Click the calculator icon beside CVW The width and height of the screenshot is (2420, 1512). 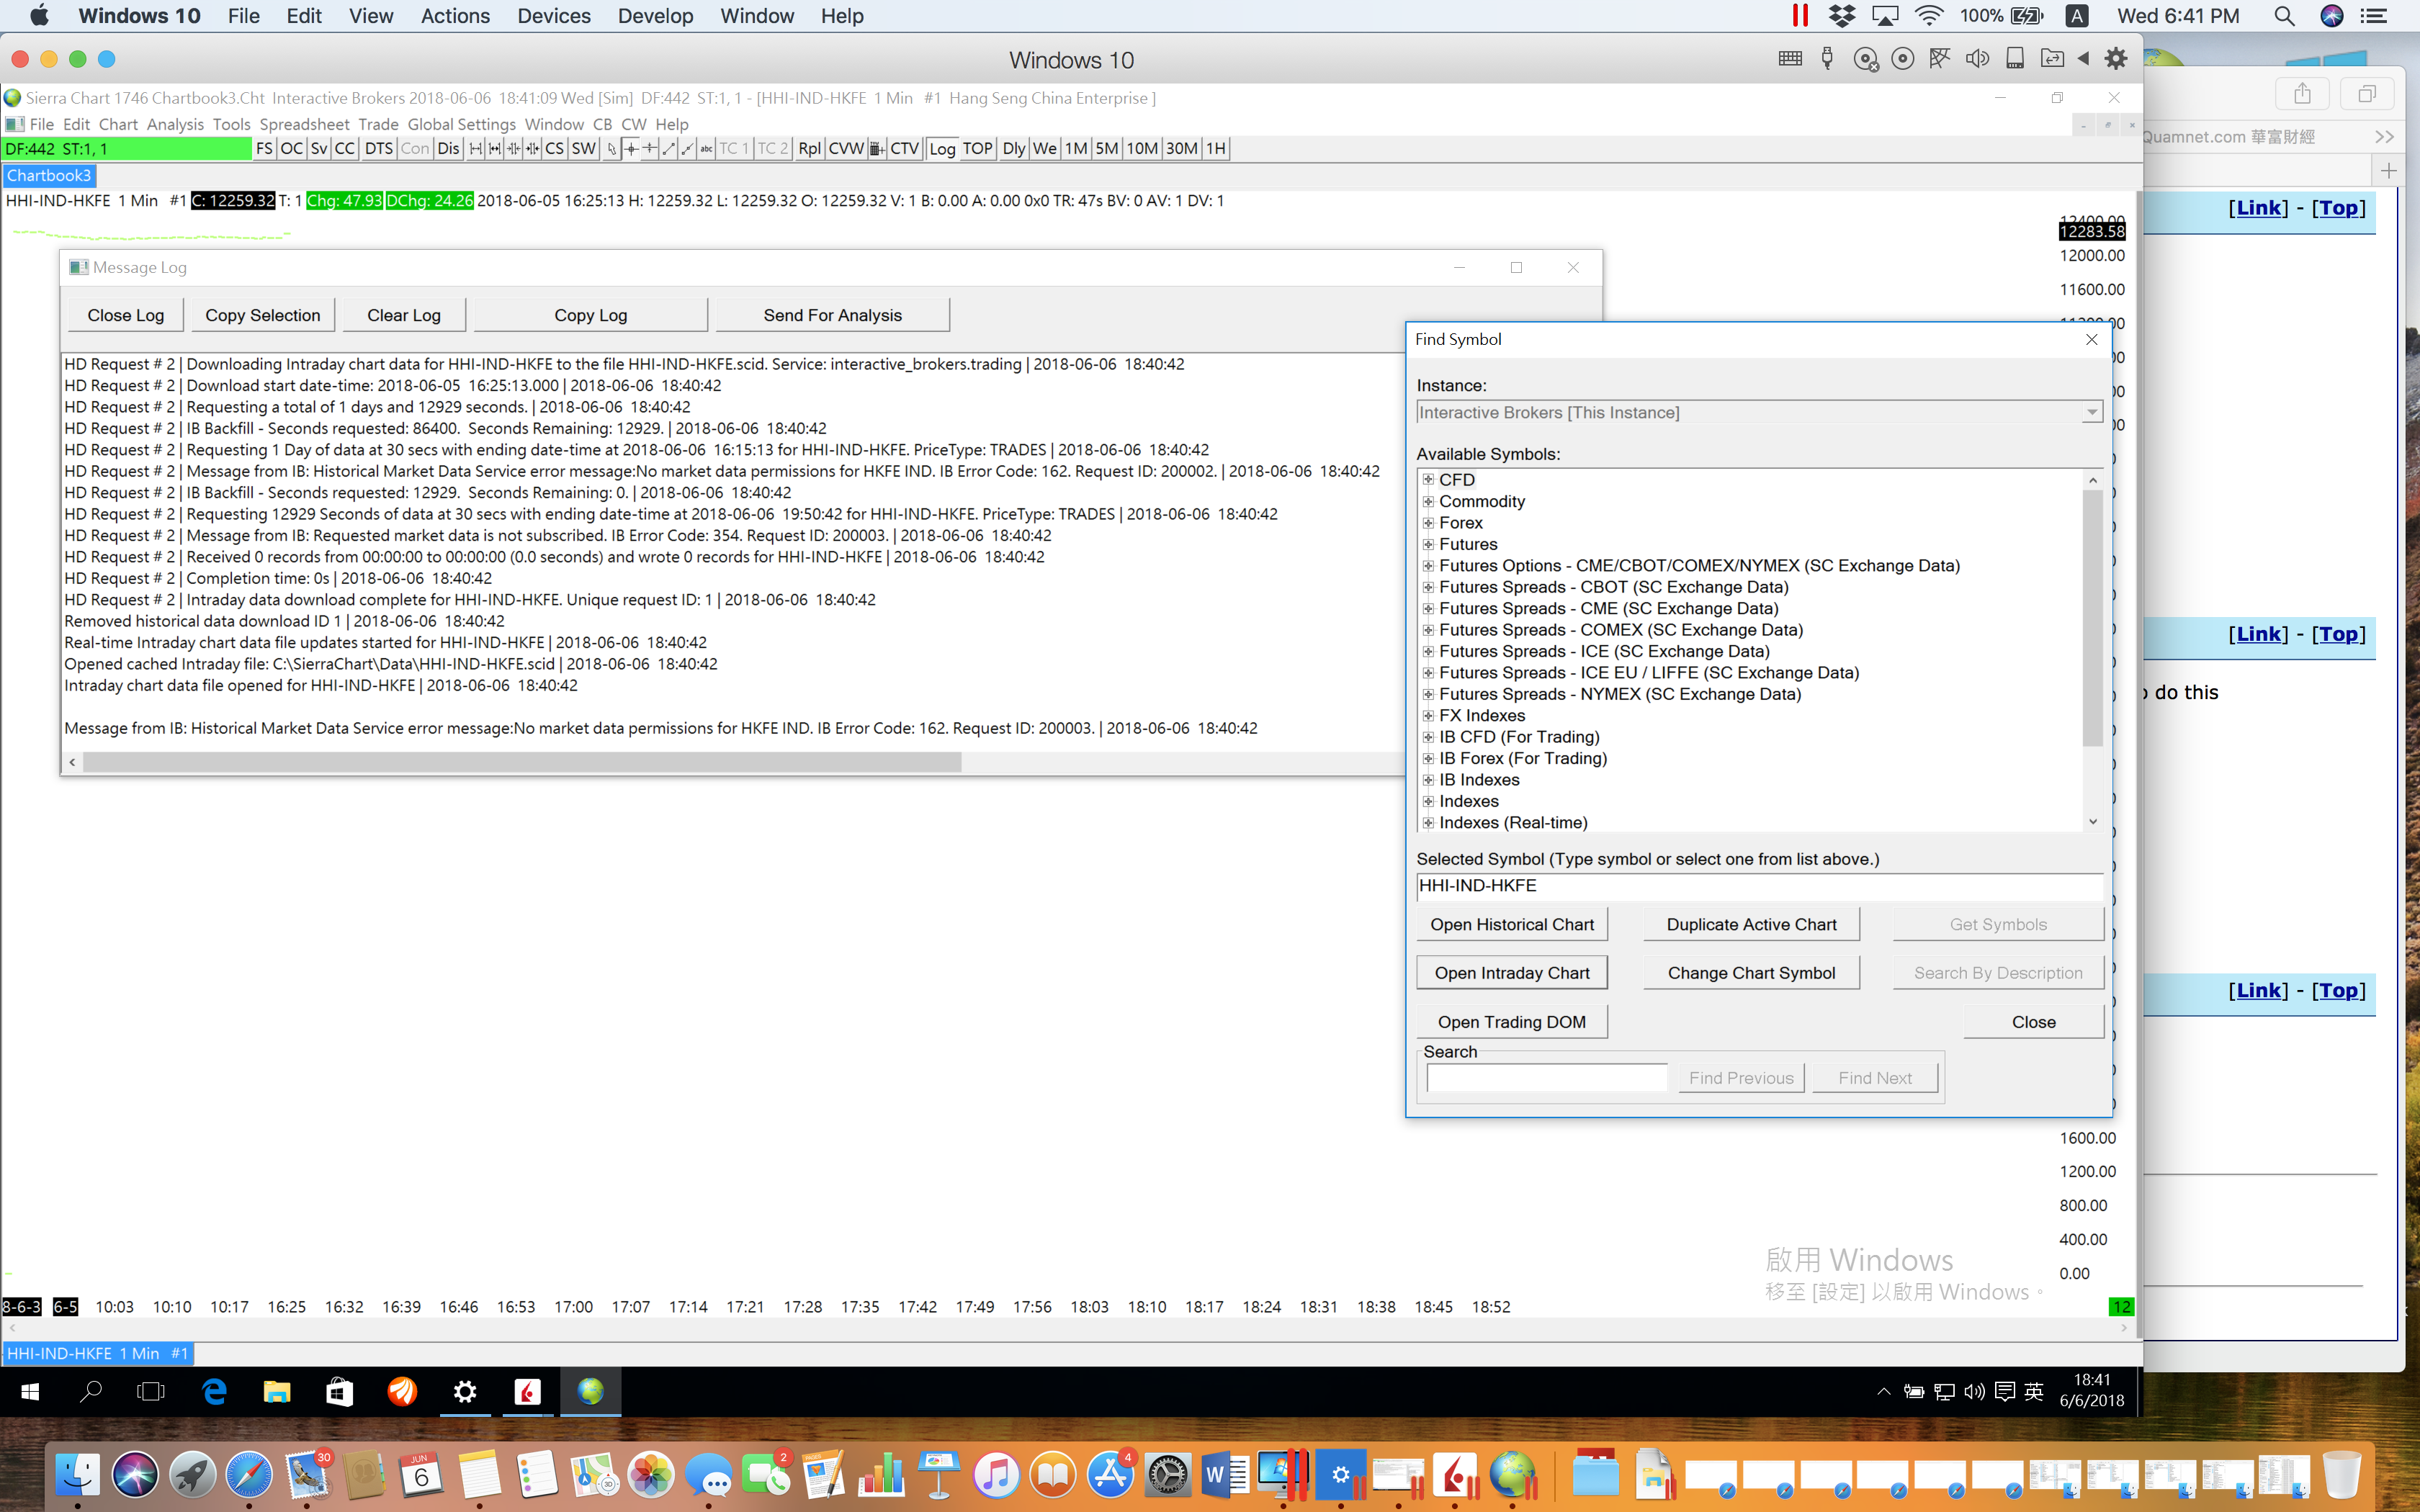[x=877, y=149]
